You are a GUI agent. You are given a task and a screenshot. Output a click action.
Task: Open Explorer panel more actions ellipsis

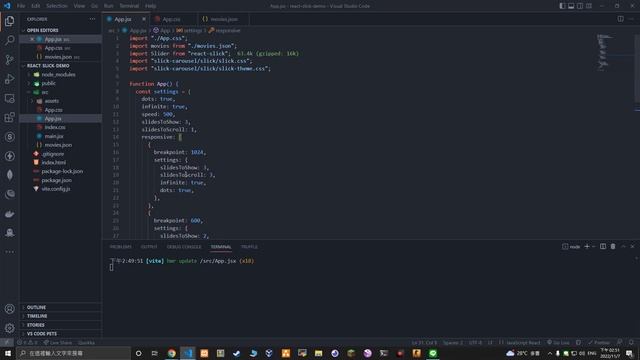92,19
